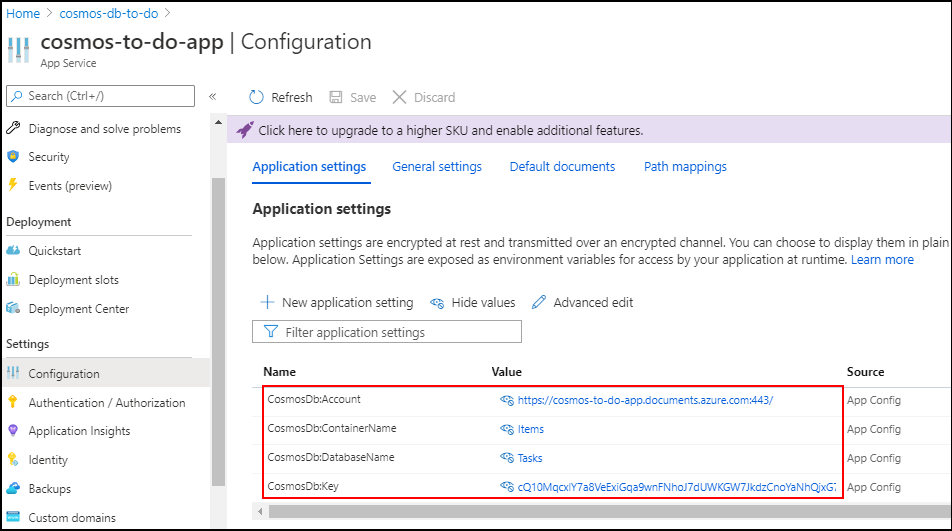Click the Search (Ctrl+/) box
Screen dimensions: 952x531
tap(101, 96)
